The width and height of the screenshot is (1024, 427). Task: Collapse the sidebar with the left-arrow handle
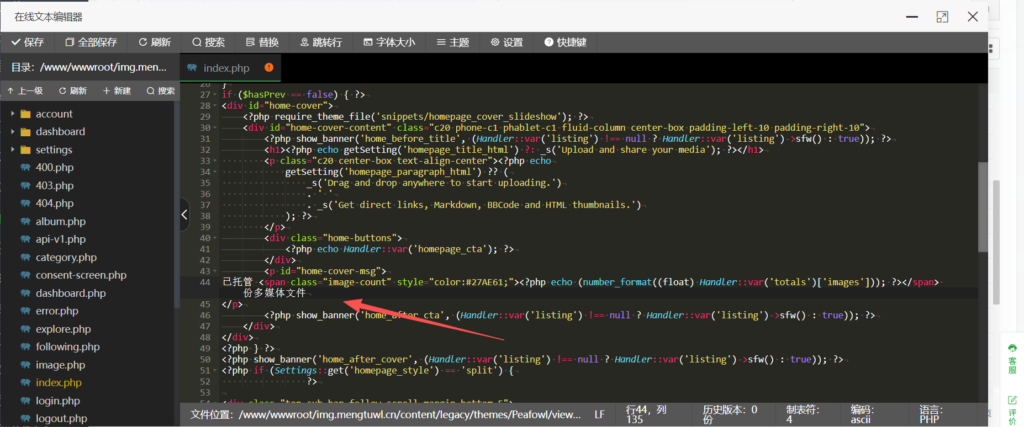(184, 214)
